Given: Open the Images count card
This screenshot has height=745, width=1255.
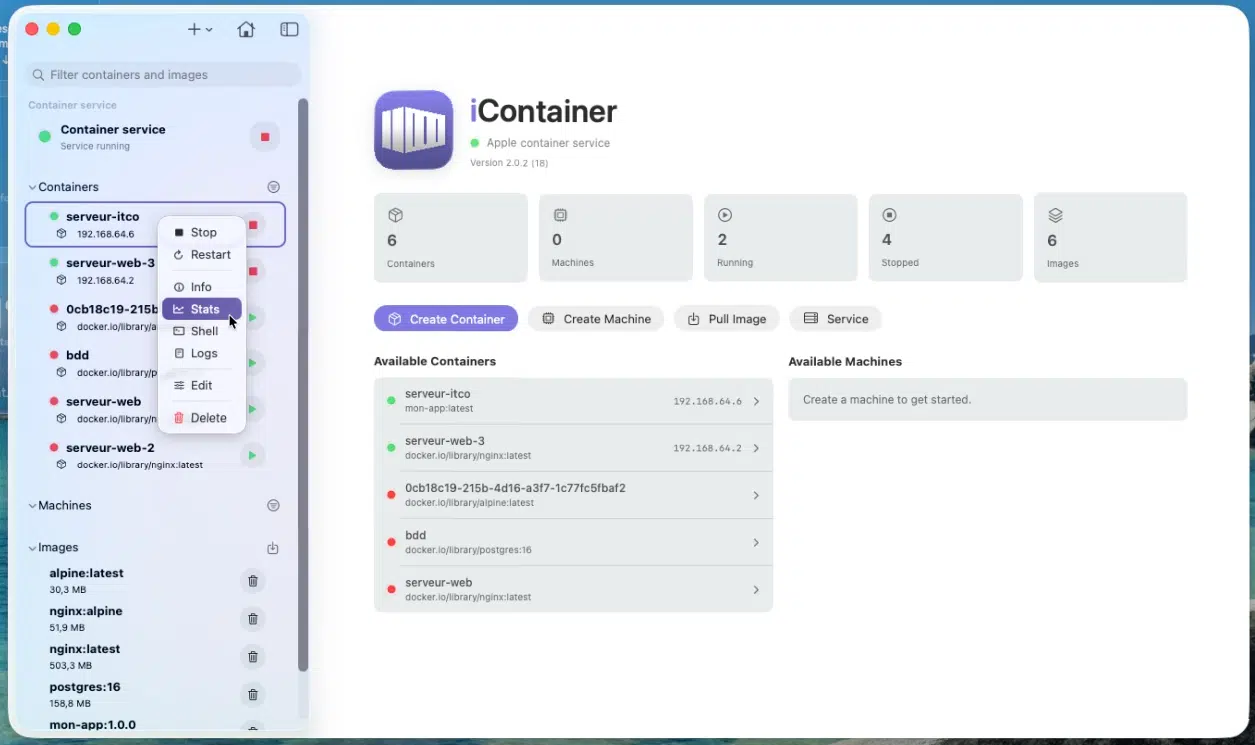Looking at the screenshot, I should point(1110,238).
